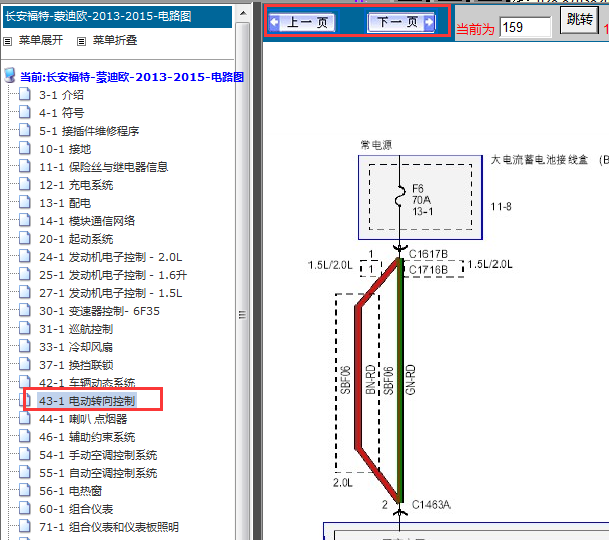The height and width of the screenshot is (540, 609).
Task: Open tree item 11-1 保险丝与继电器信息
Action: (x=103, y=167)
